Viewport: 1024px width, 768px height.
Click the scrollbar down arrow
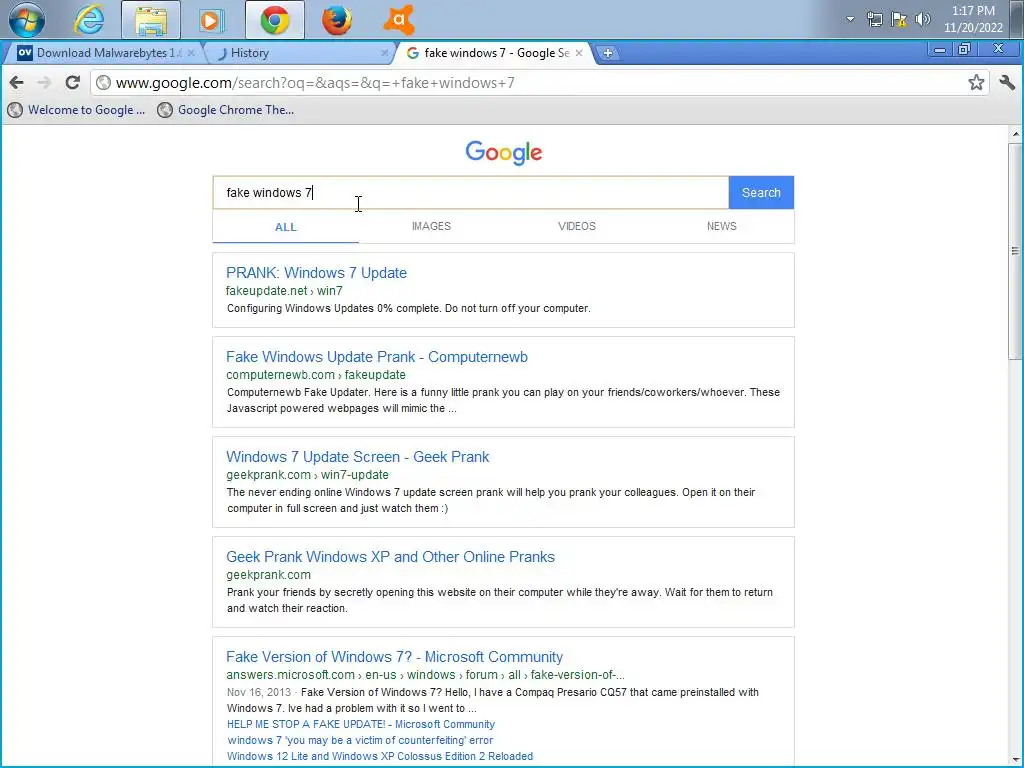(1016, 760)
